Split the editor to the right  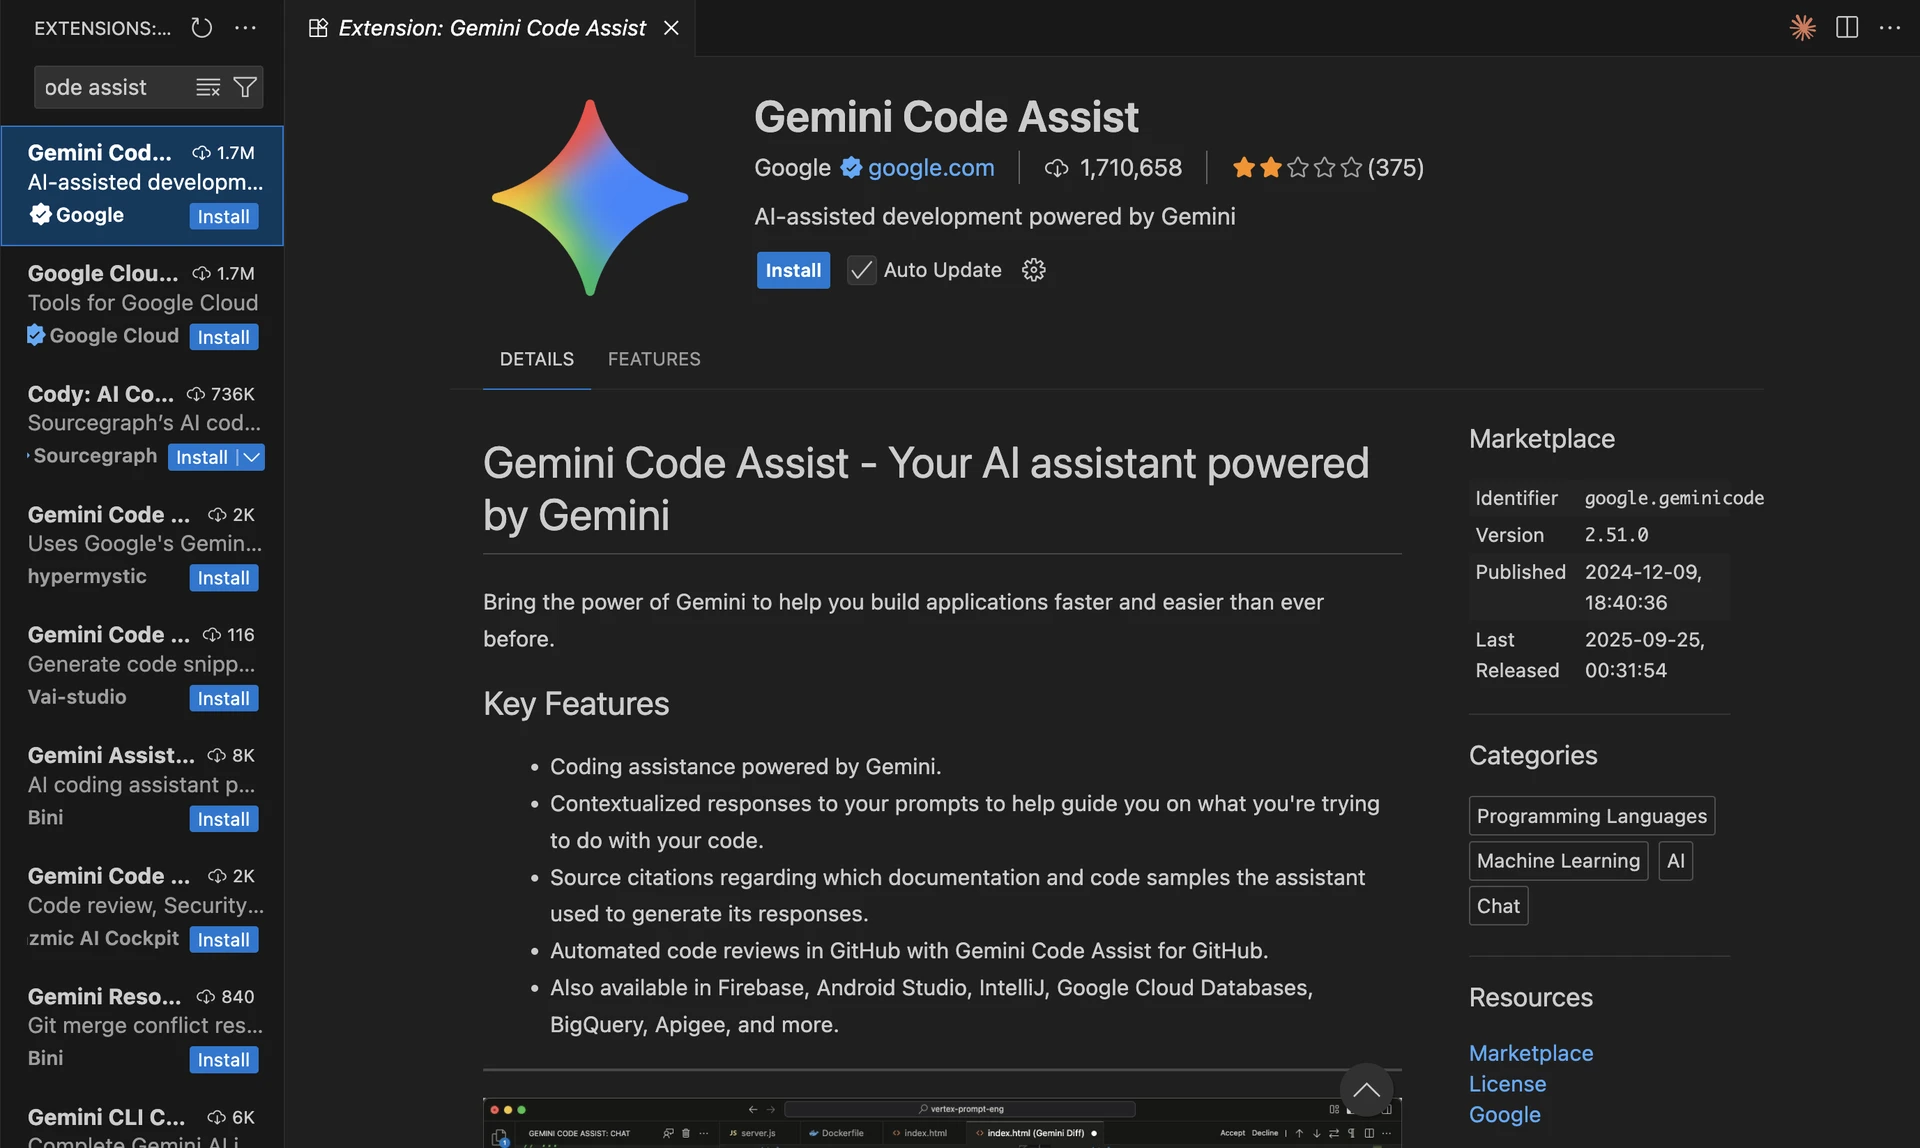pyautogui.click(x=1847, y=28)
